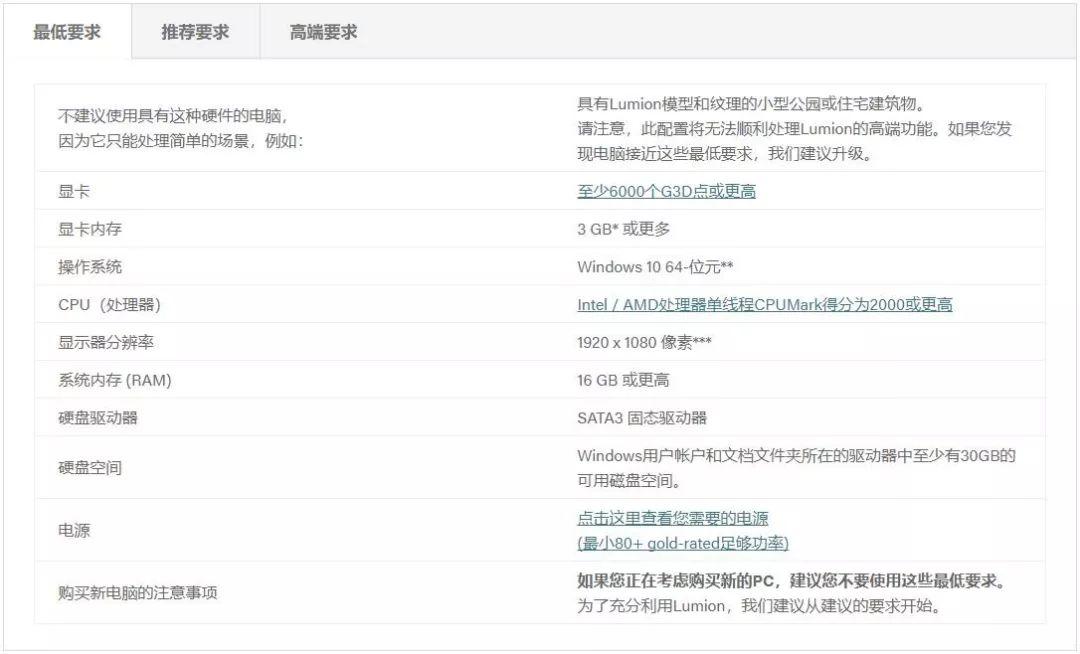Click the 显卡 row label

[74, 191]
